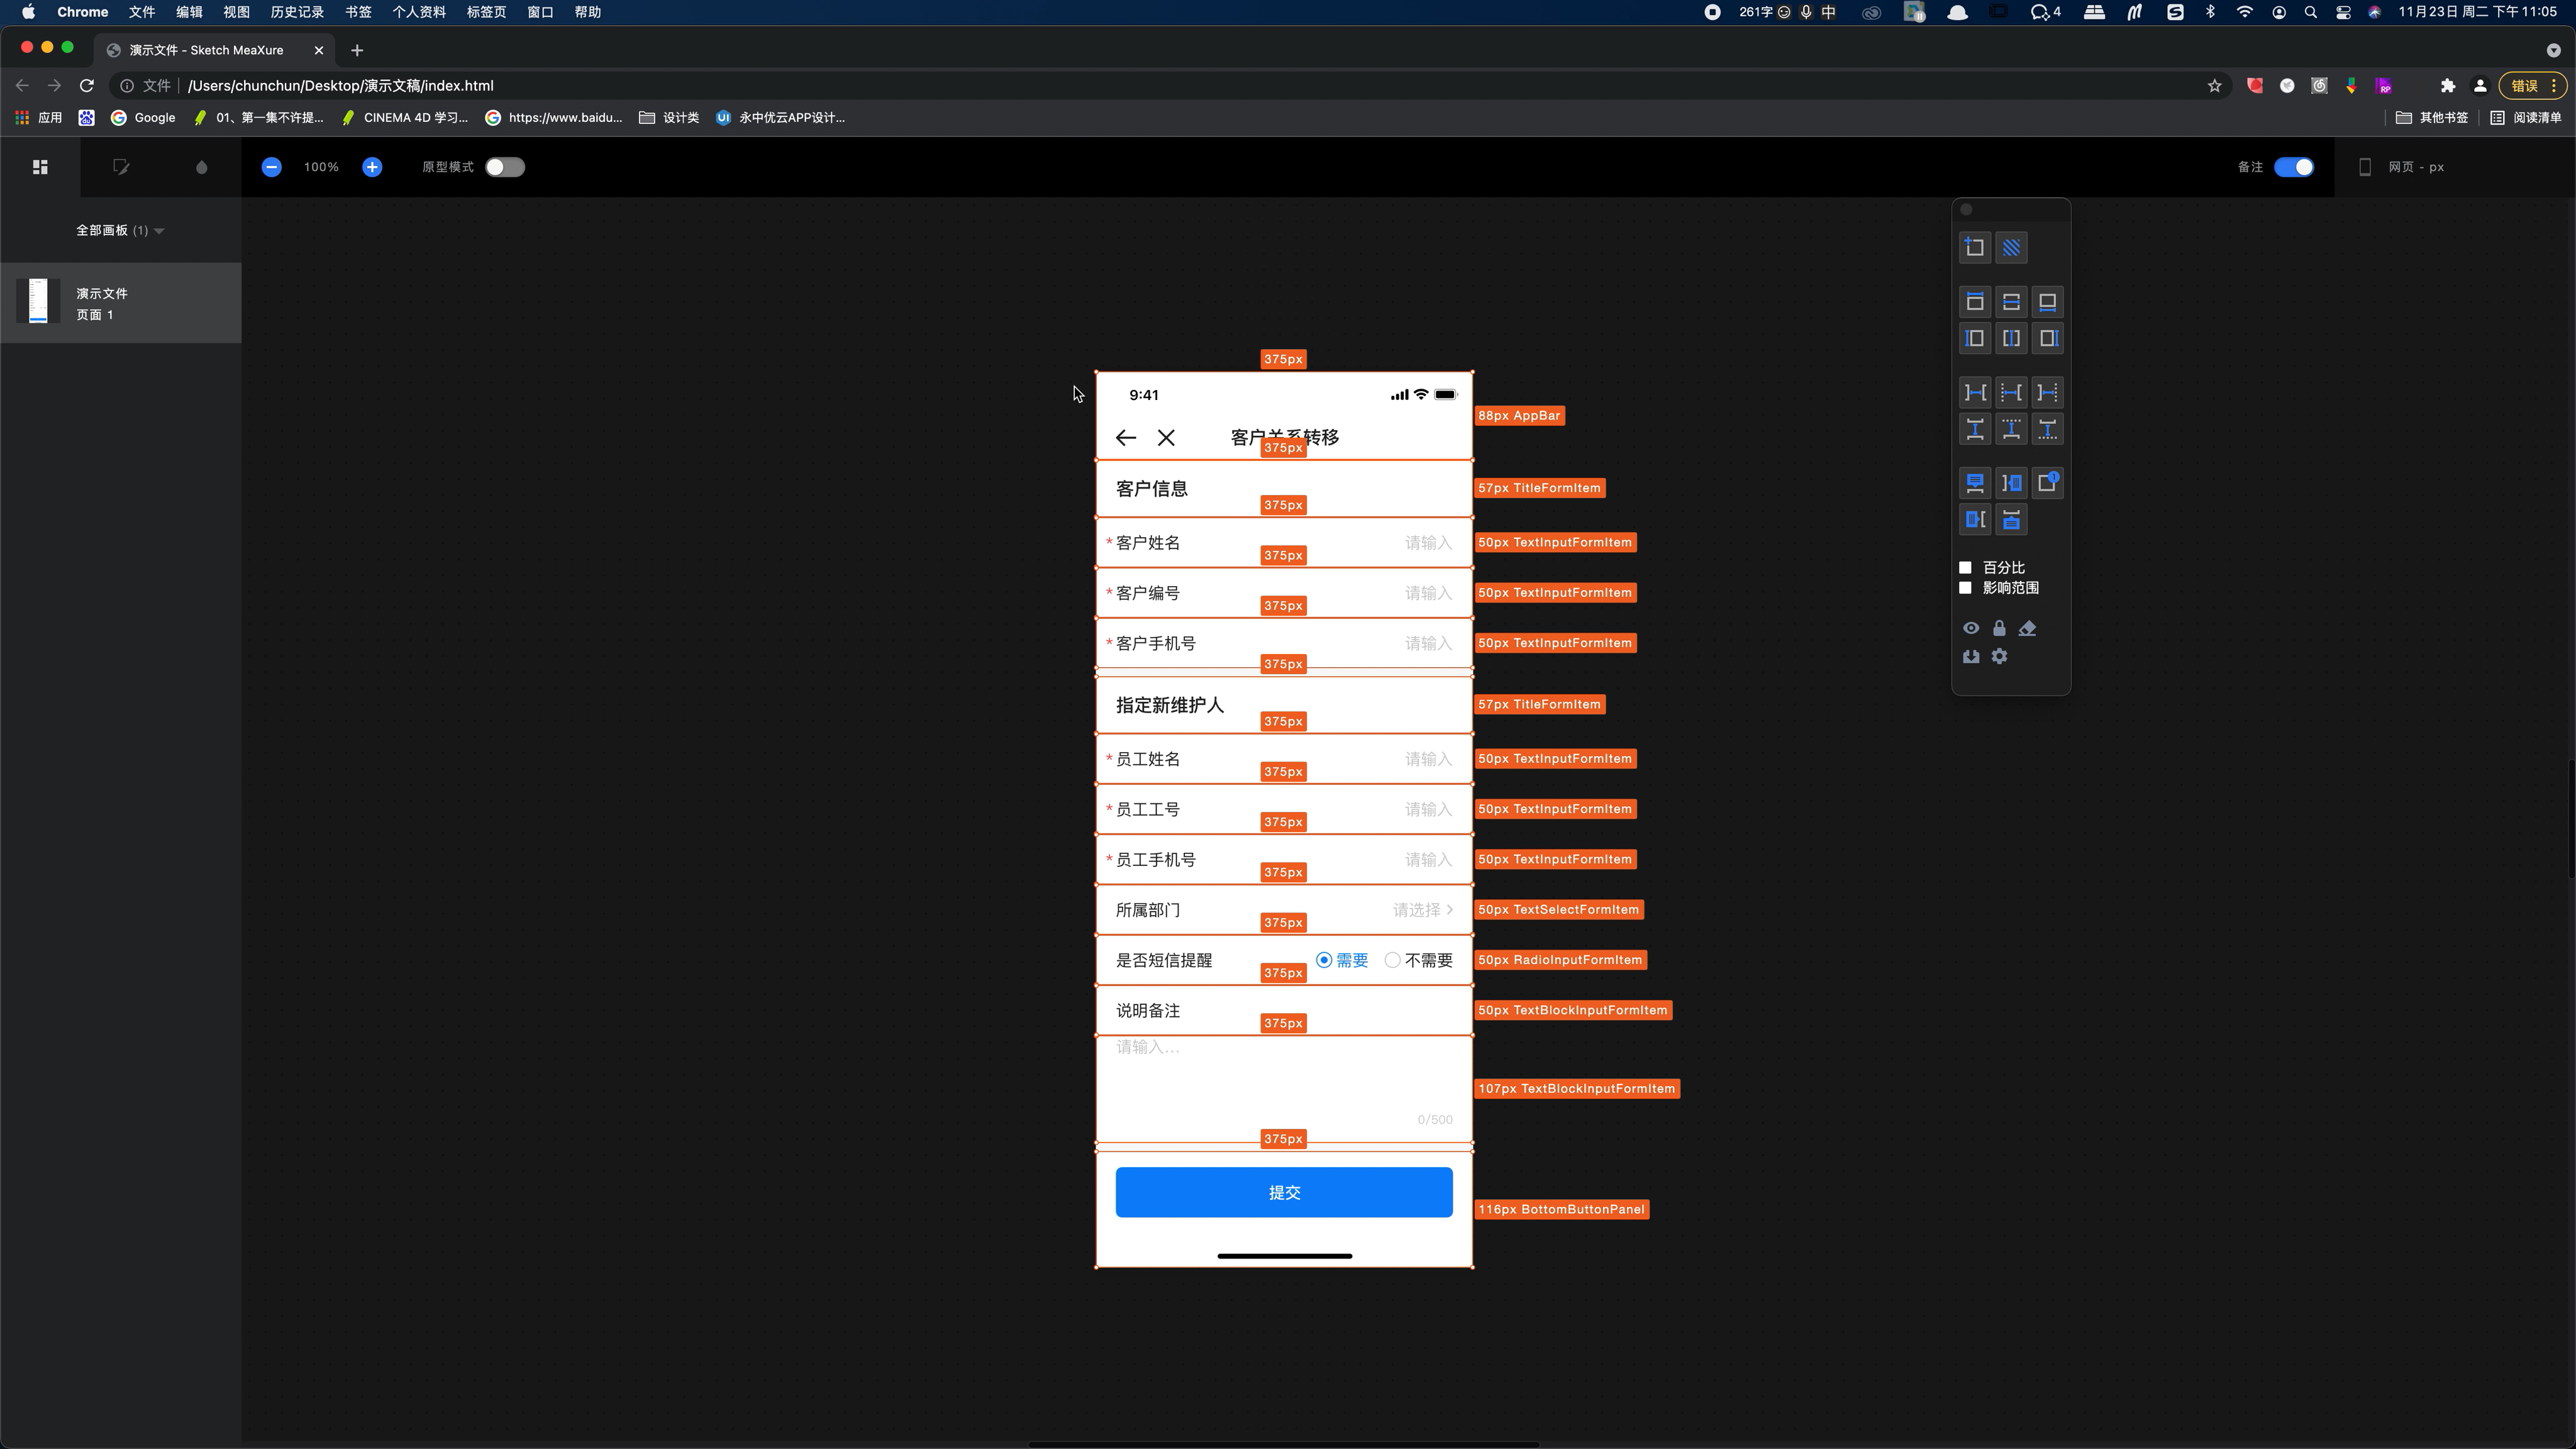
Task: Click the 说明备注 text area 请输入...
Action: click(1285, 1088)
